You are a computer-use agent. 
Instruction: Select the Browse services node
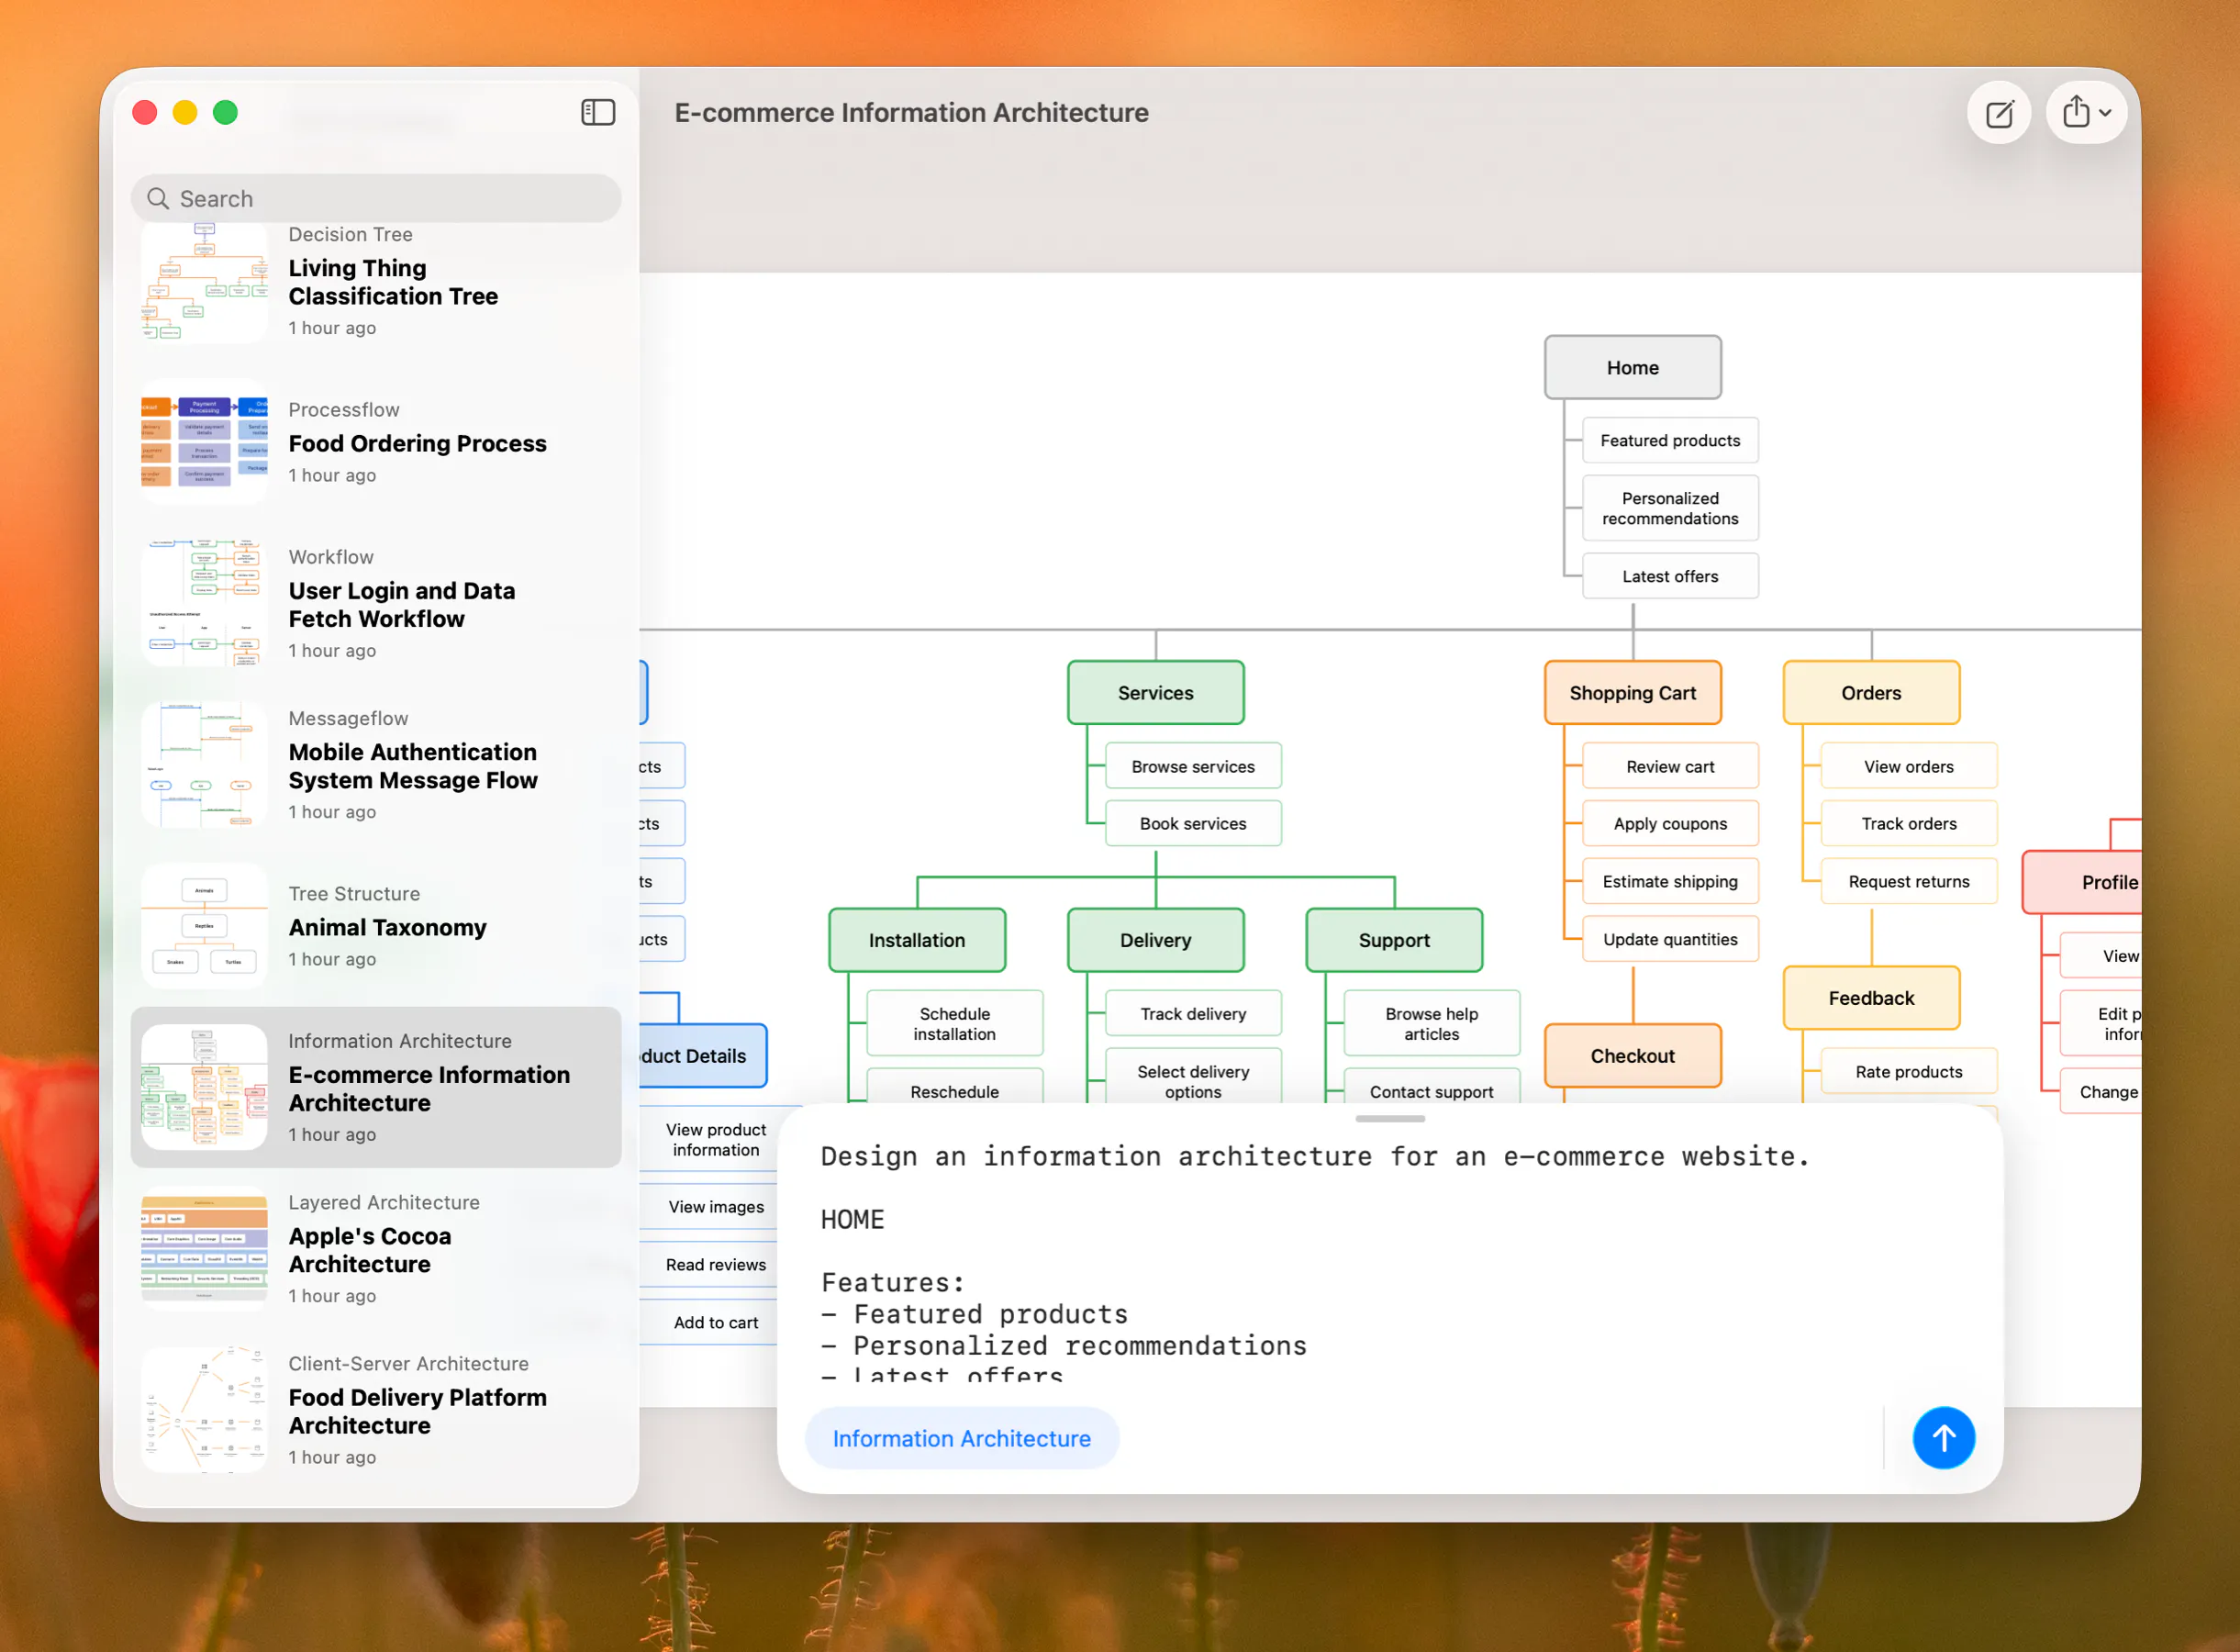1193,766
